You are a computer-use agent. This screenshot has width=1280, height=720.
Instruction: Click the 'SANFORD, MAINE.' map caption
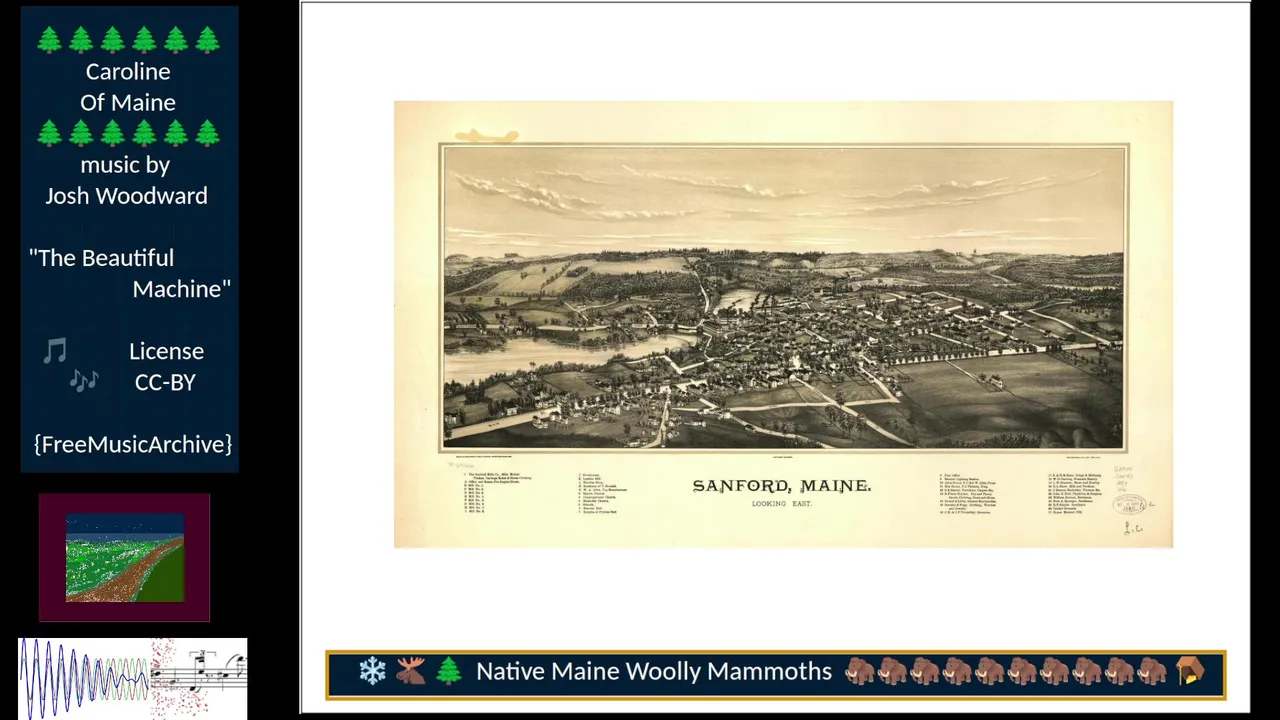click(x=782, y=486)
